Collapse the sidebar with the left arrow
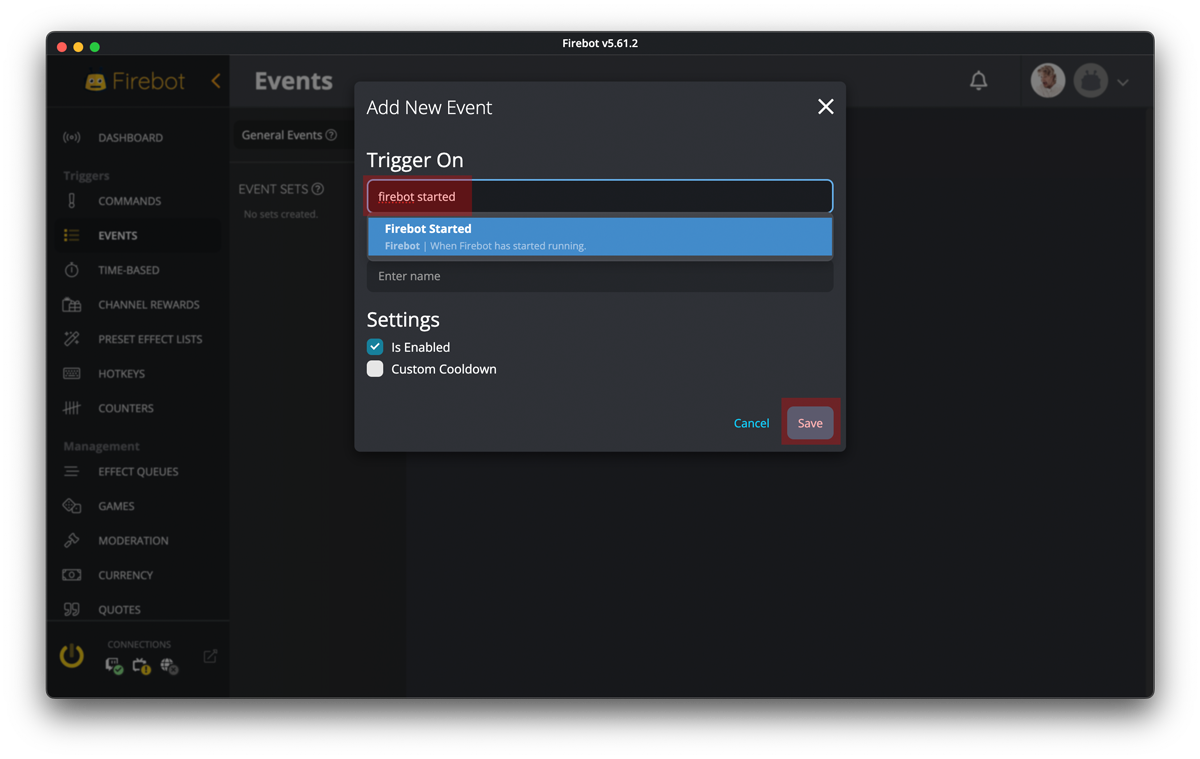This screenshot has height=759, width=1200. (215, 81)
